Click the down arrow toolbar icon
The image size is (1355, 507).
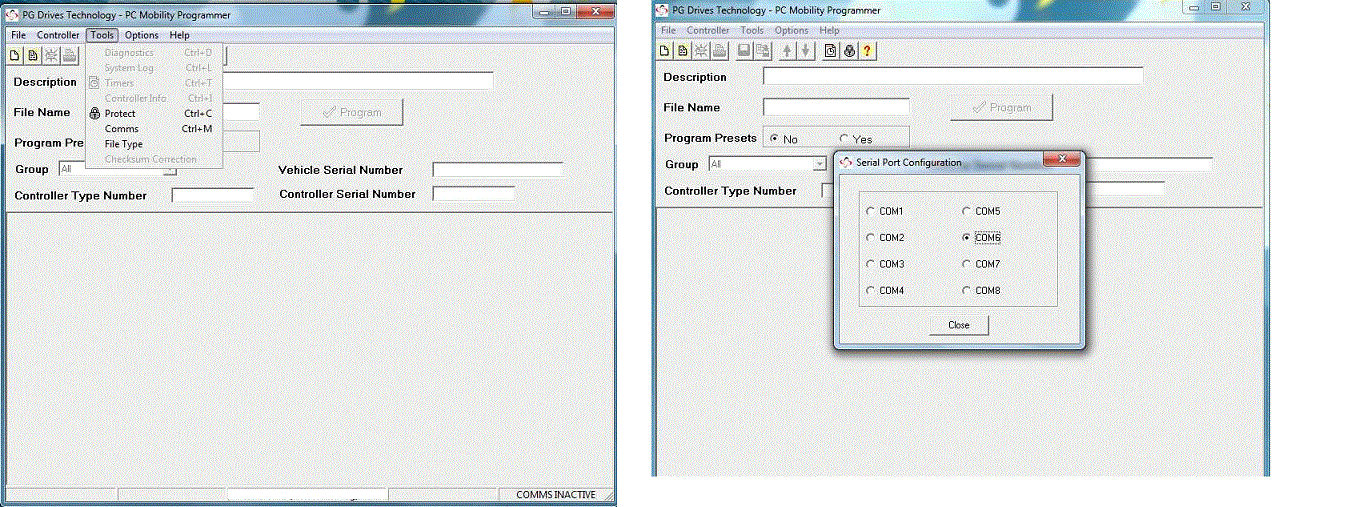[x=805, y=51]
